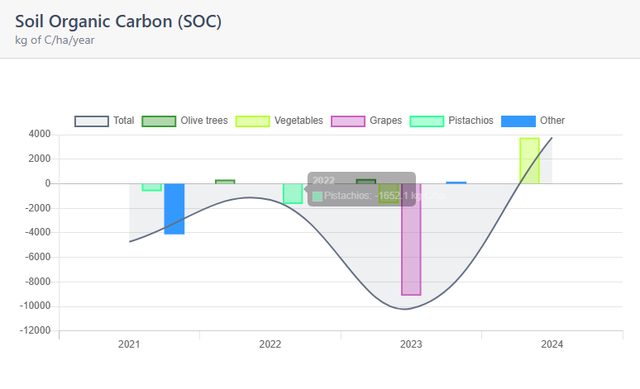Click the Pistachios tooltip value
Screen dimensions: 640x389
384,196
